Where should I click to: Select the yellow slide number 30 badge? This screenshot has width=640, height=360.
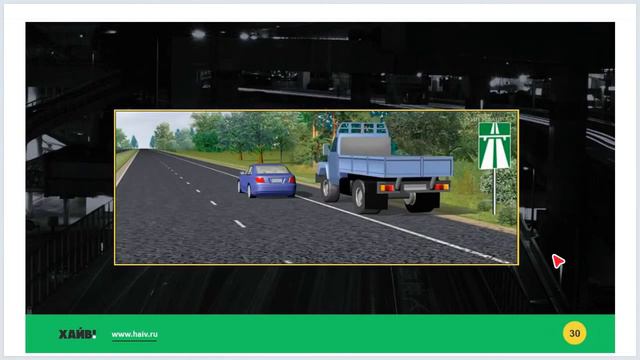click(x=574, y=333)
